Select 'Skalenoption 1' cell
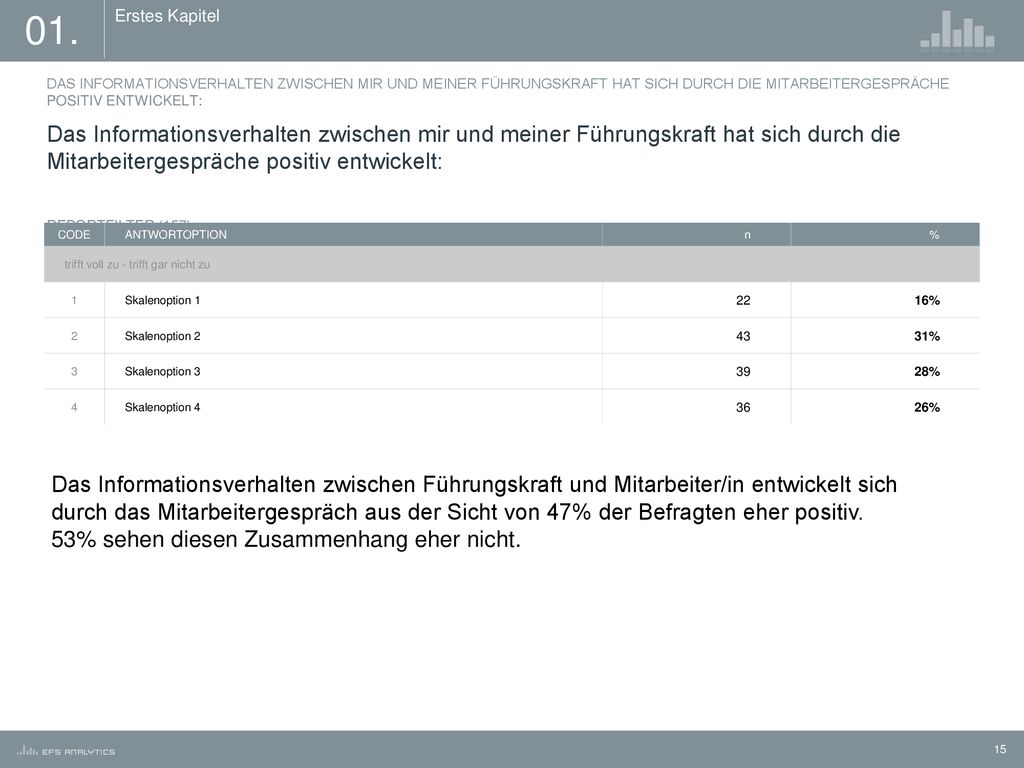The image size is (1024, 768). 162,300
